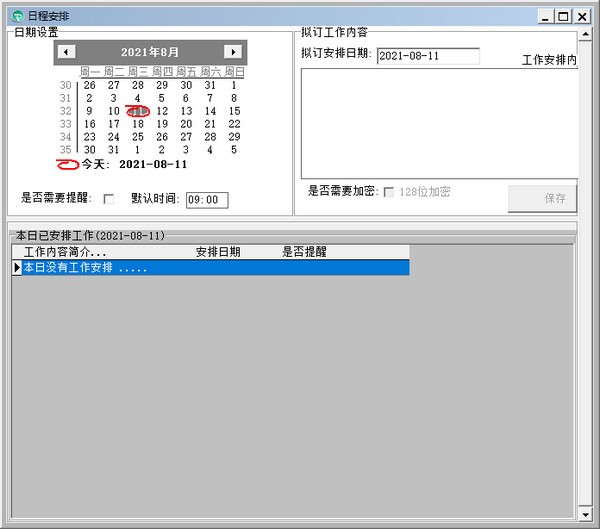Screen dimensions: 600x529
Task: Select date 23 in the calendar
Action: (x=90, y=137)
